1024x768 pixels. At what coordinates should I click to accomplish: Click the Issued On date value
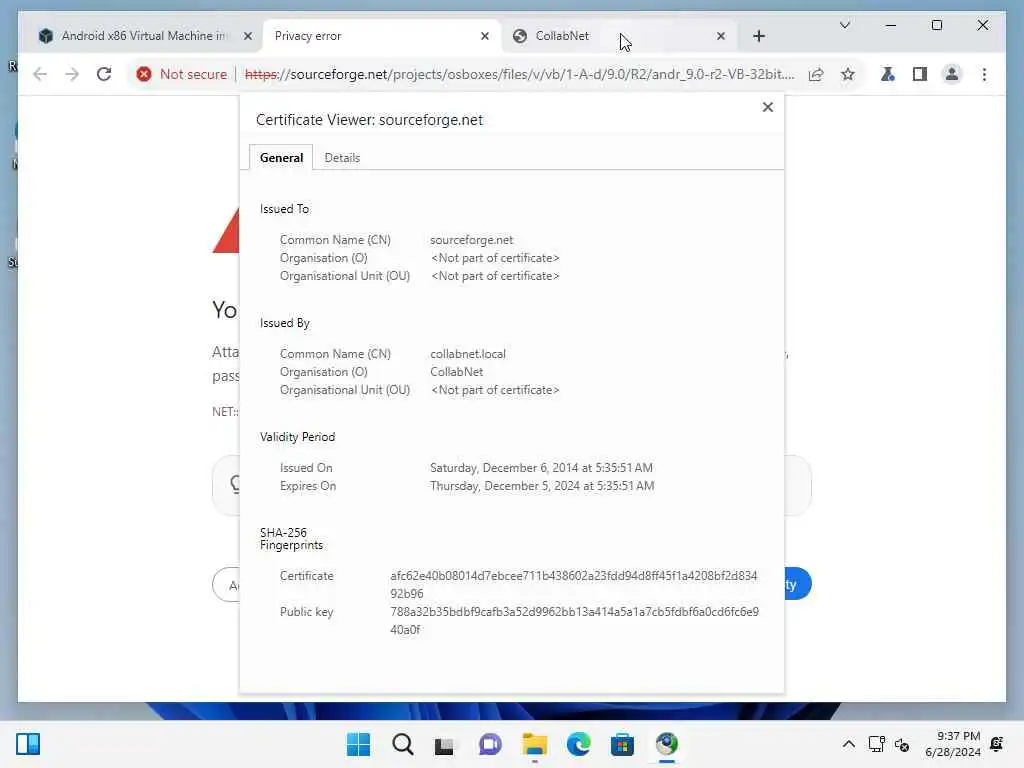[541, 468]
